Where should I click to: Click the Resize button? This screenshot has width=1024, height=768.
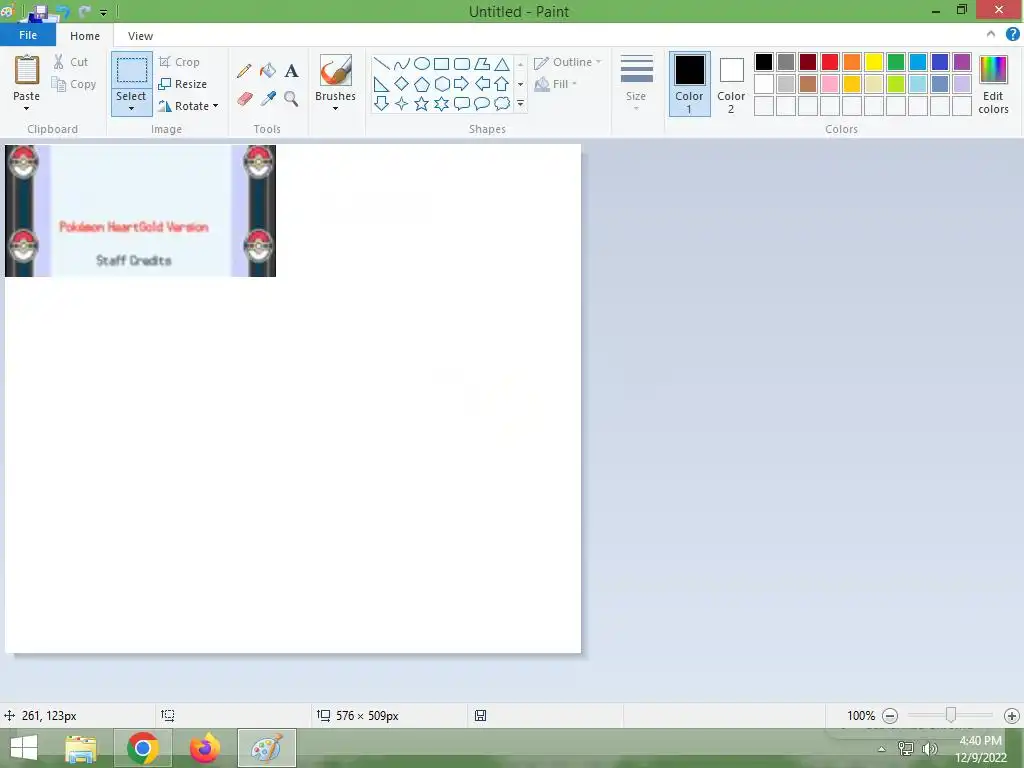click(182, 84)
